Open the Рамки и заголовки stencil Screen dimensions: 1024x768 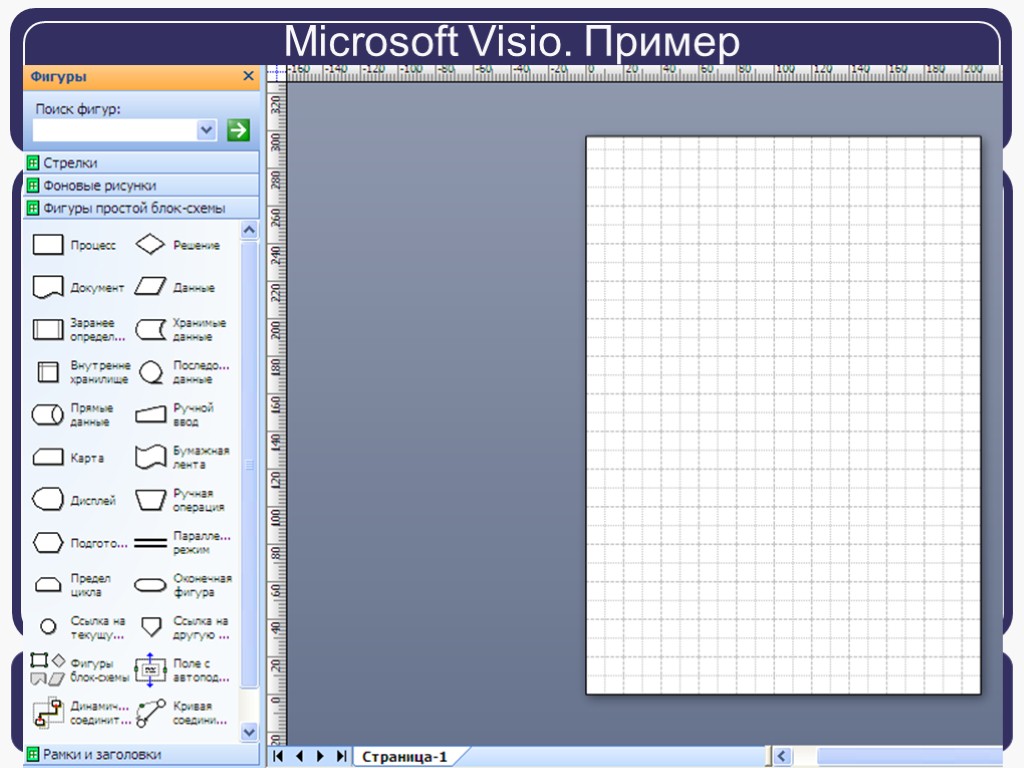pos(141,754)
